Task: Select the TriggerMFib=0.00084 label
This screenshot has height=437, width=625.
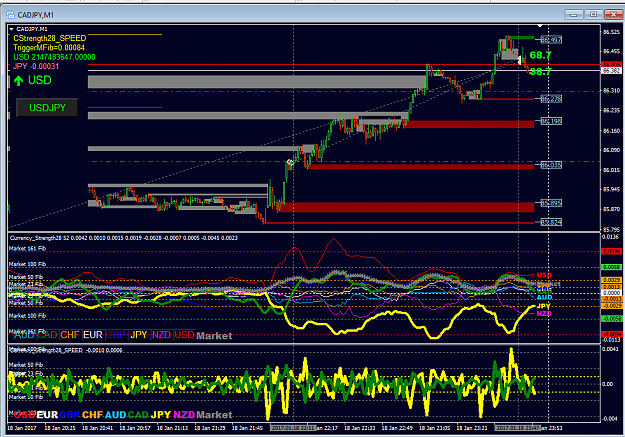Action: 49,48
